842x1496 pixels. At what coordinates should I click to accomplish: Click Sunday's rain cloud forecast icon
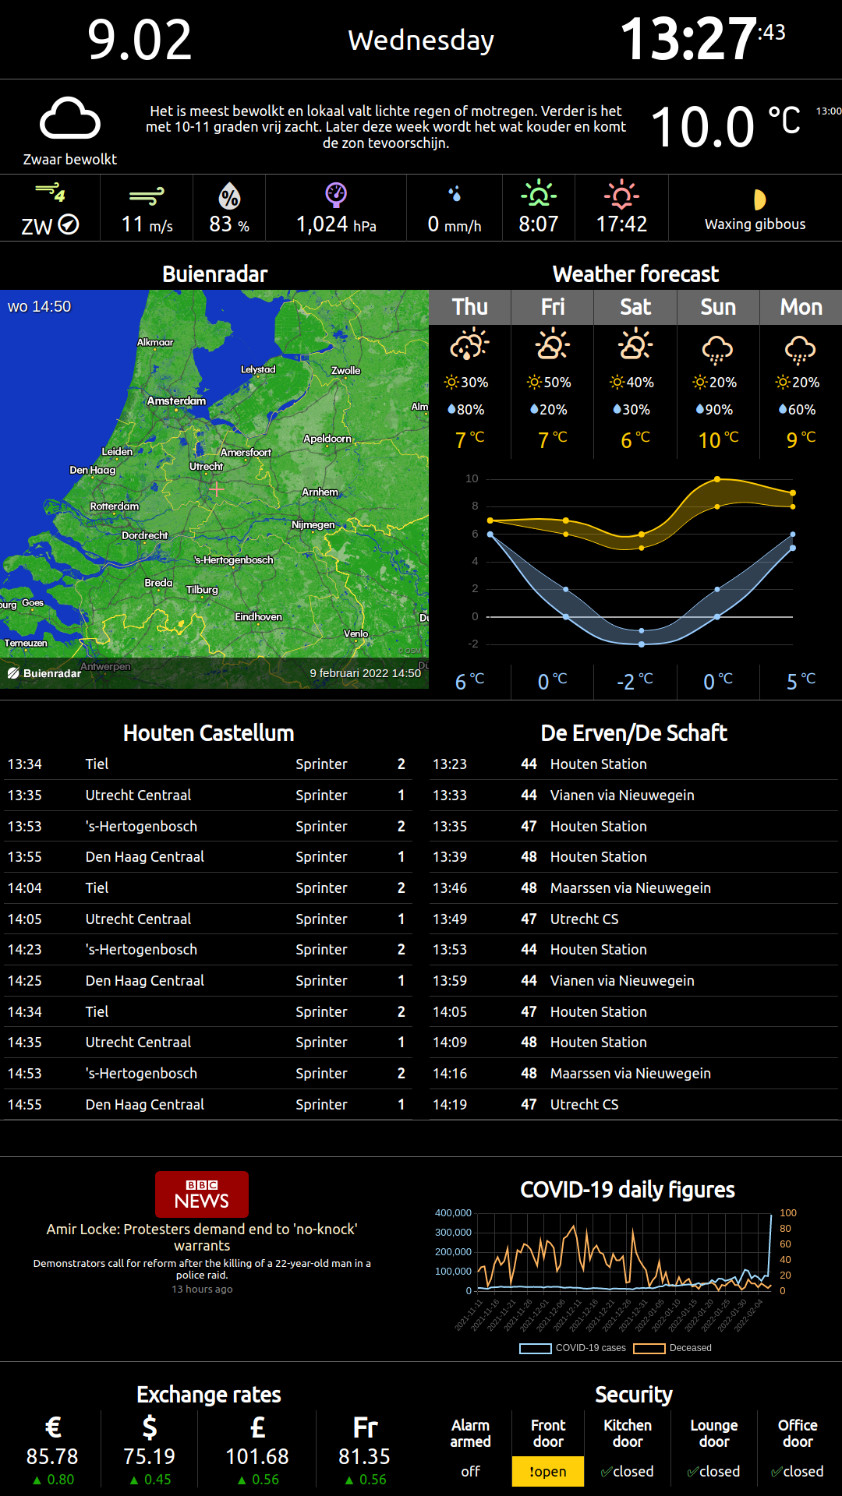coord(717,349)
